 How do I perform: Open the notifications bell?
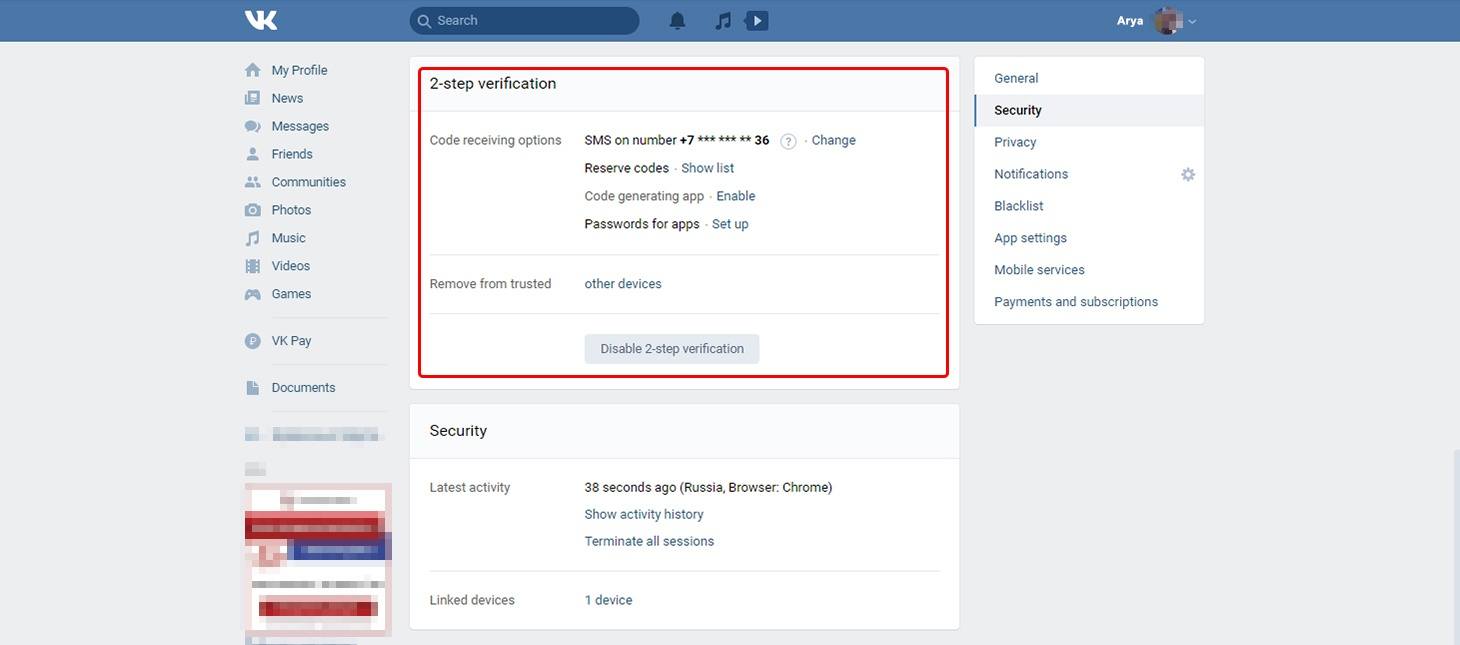677,20
